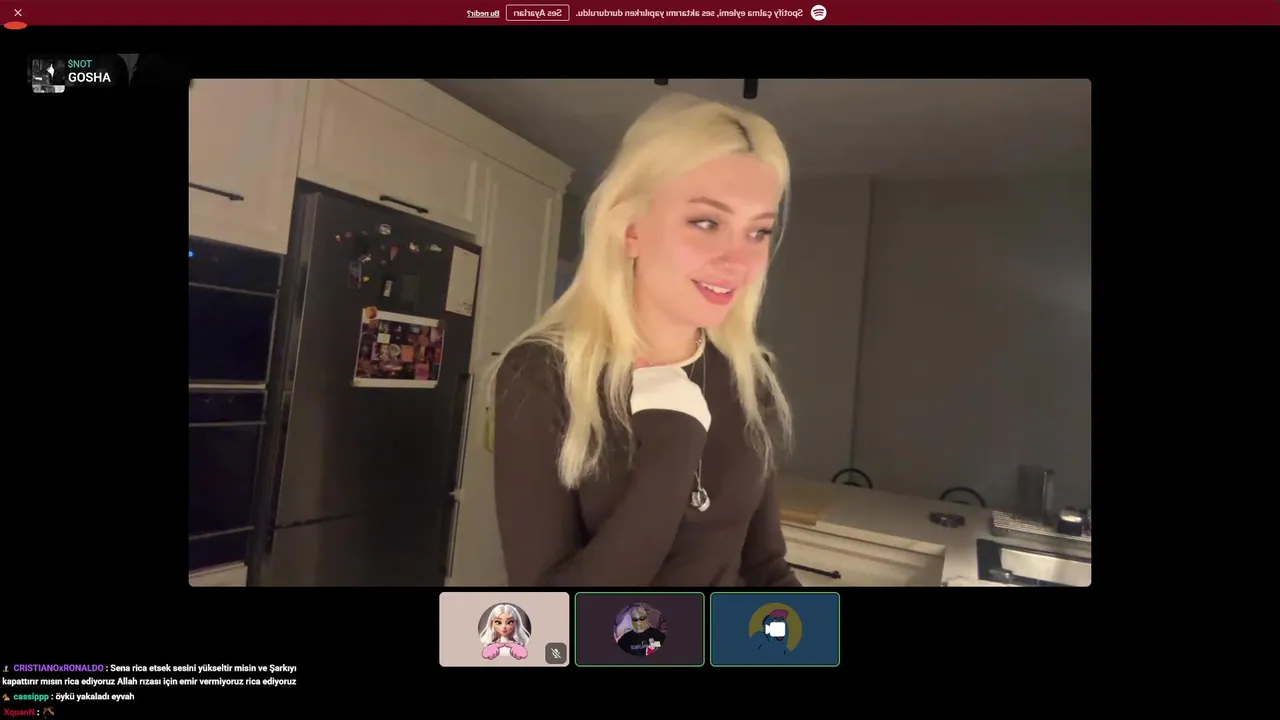Click the username CRISTIANOxRONALDO in chat
Screen dimensions: 1280x720
58,668
